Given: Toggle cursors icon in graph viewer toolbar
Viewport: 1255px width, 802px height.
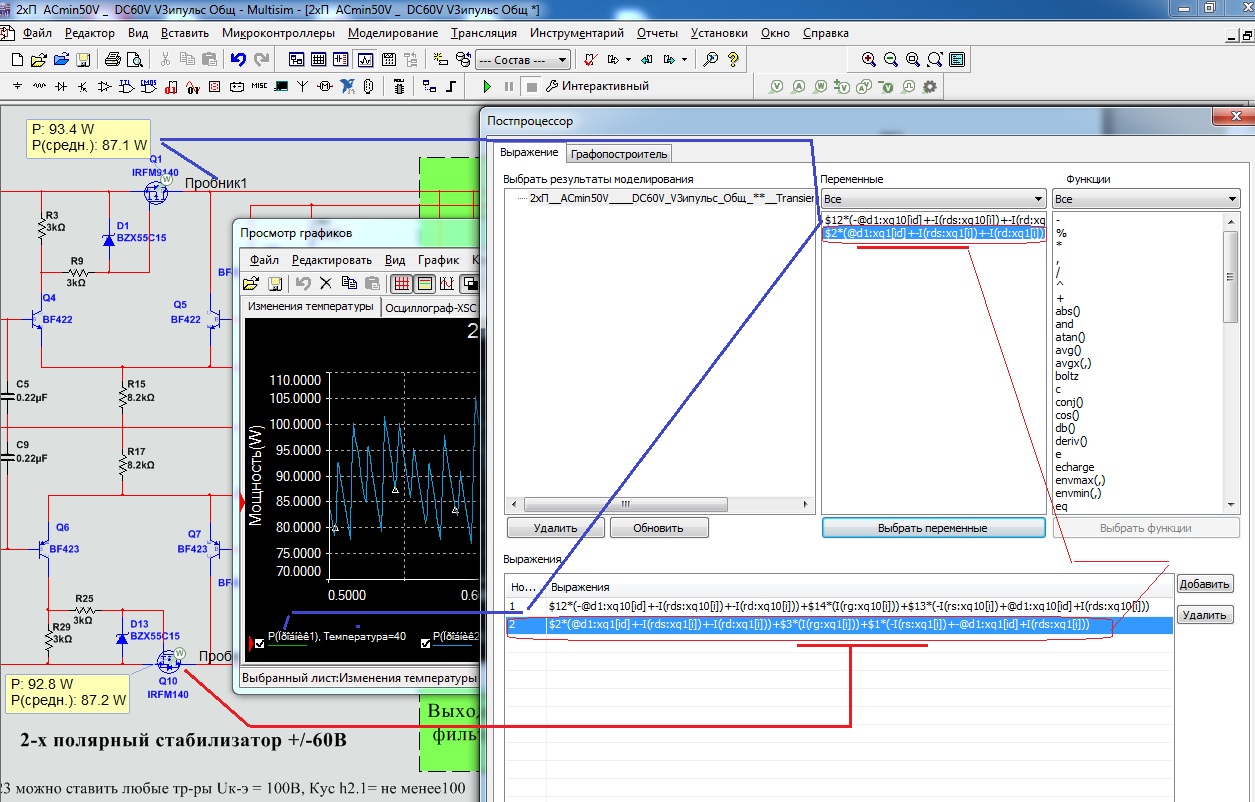Looking at the screenshot, I should 448,284.
